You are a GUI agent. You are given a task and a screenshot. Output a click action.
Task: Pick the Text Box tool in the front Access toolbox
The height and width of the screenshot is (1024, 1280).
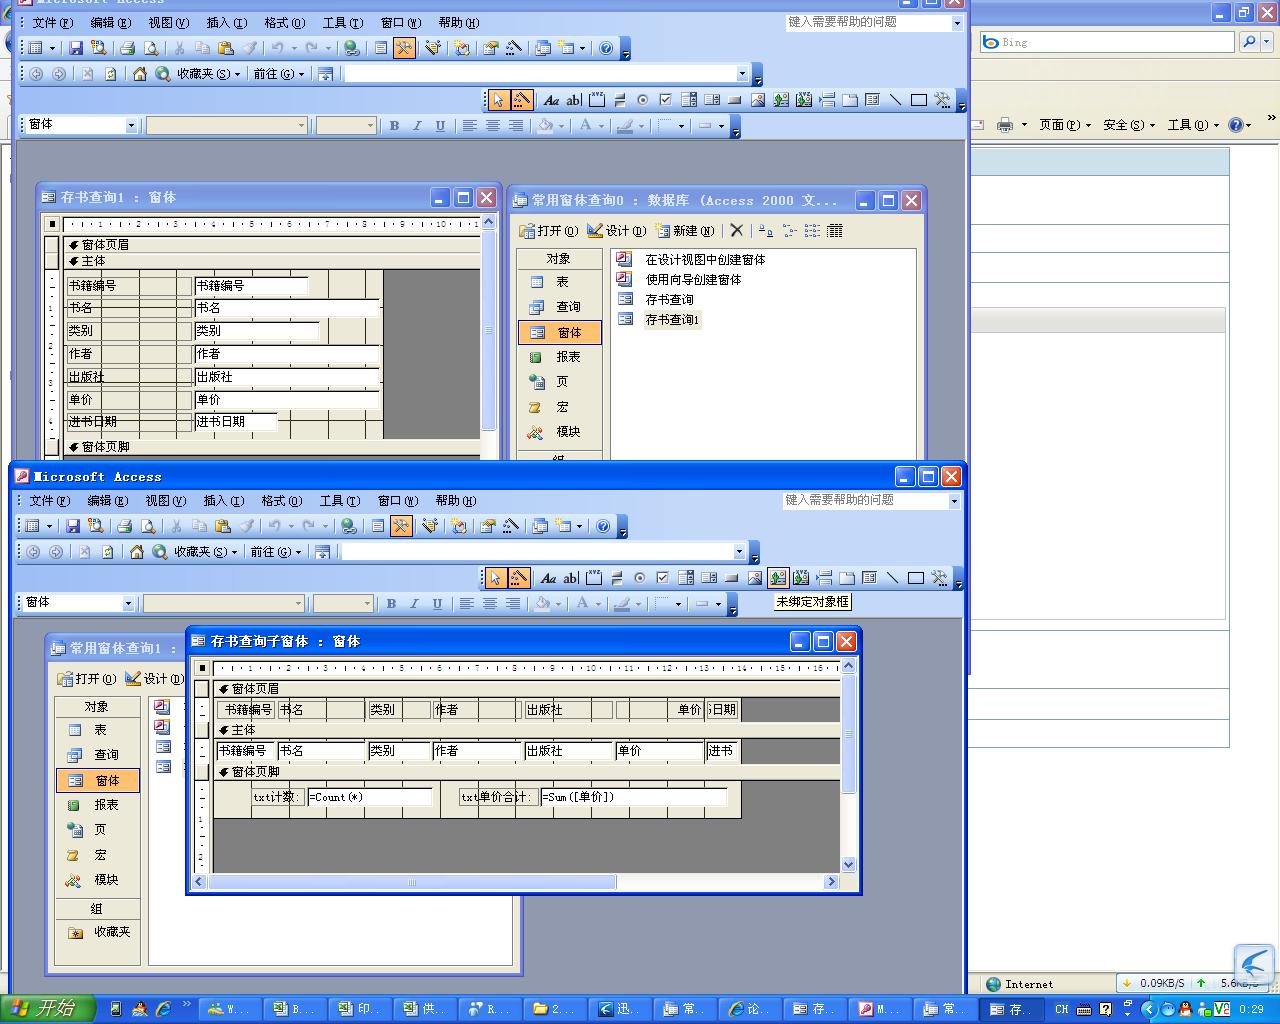click(571, 578)
